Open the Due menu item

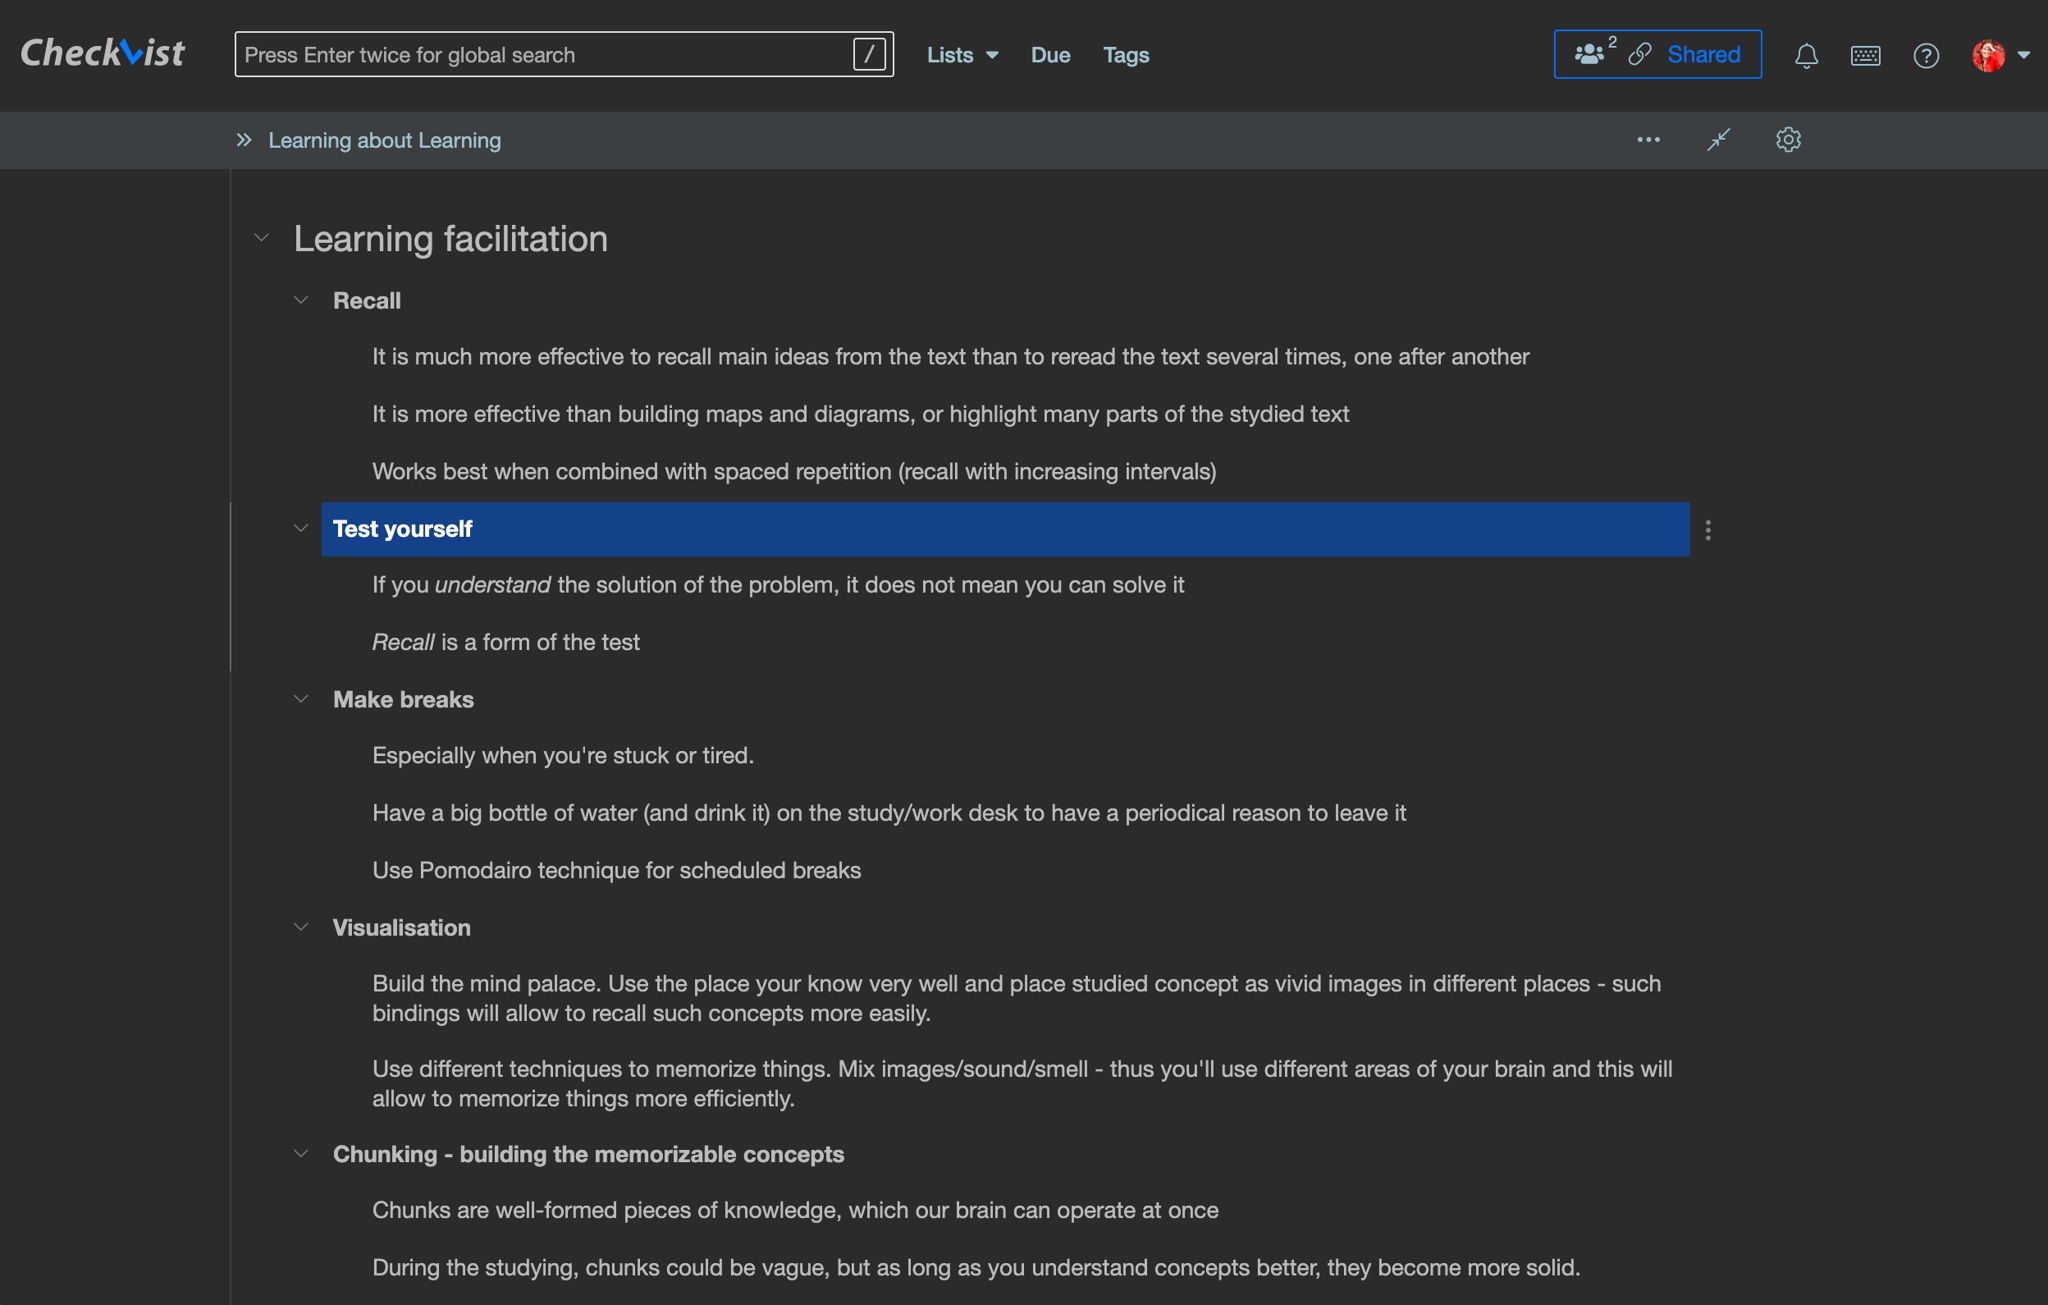pyautogui.click(x=1050, y=55)
